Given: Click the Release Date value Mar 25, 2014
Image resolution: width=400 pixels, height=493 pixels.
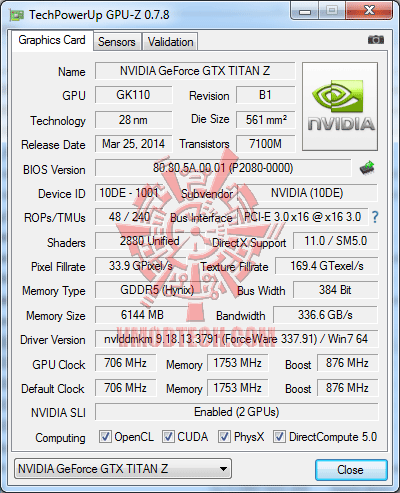Looking at the screenshot, I should (x=134, y=144).
